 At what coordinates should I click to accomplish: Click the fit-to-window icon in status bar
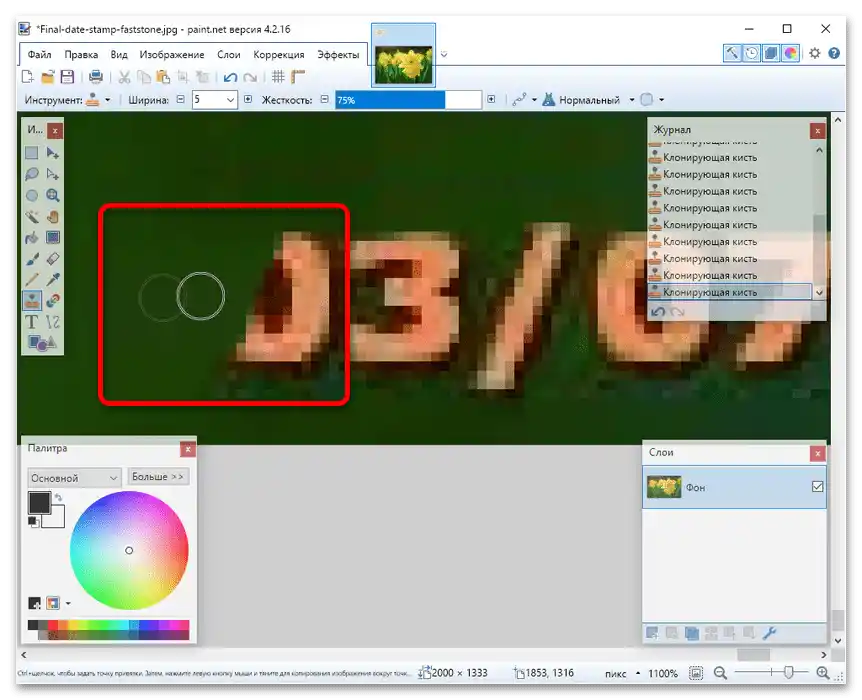(696, 673)
